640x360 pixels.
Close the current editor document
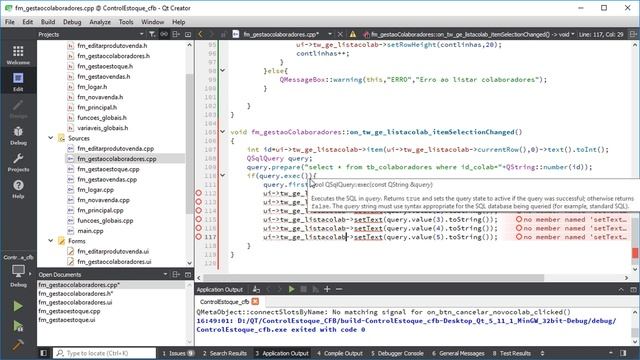pos(340,34)
